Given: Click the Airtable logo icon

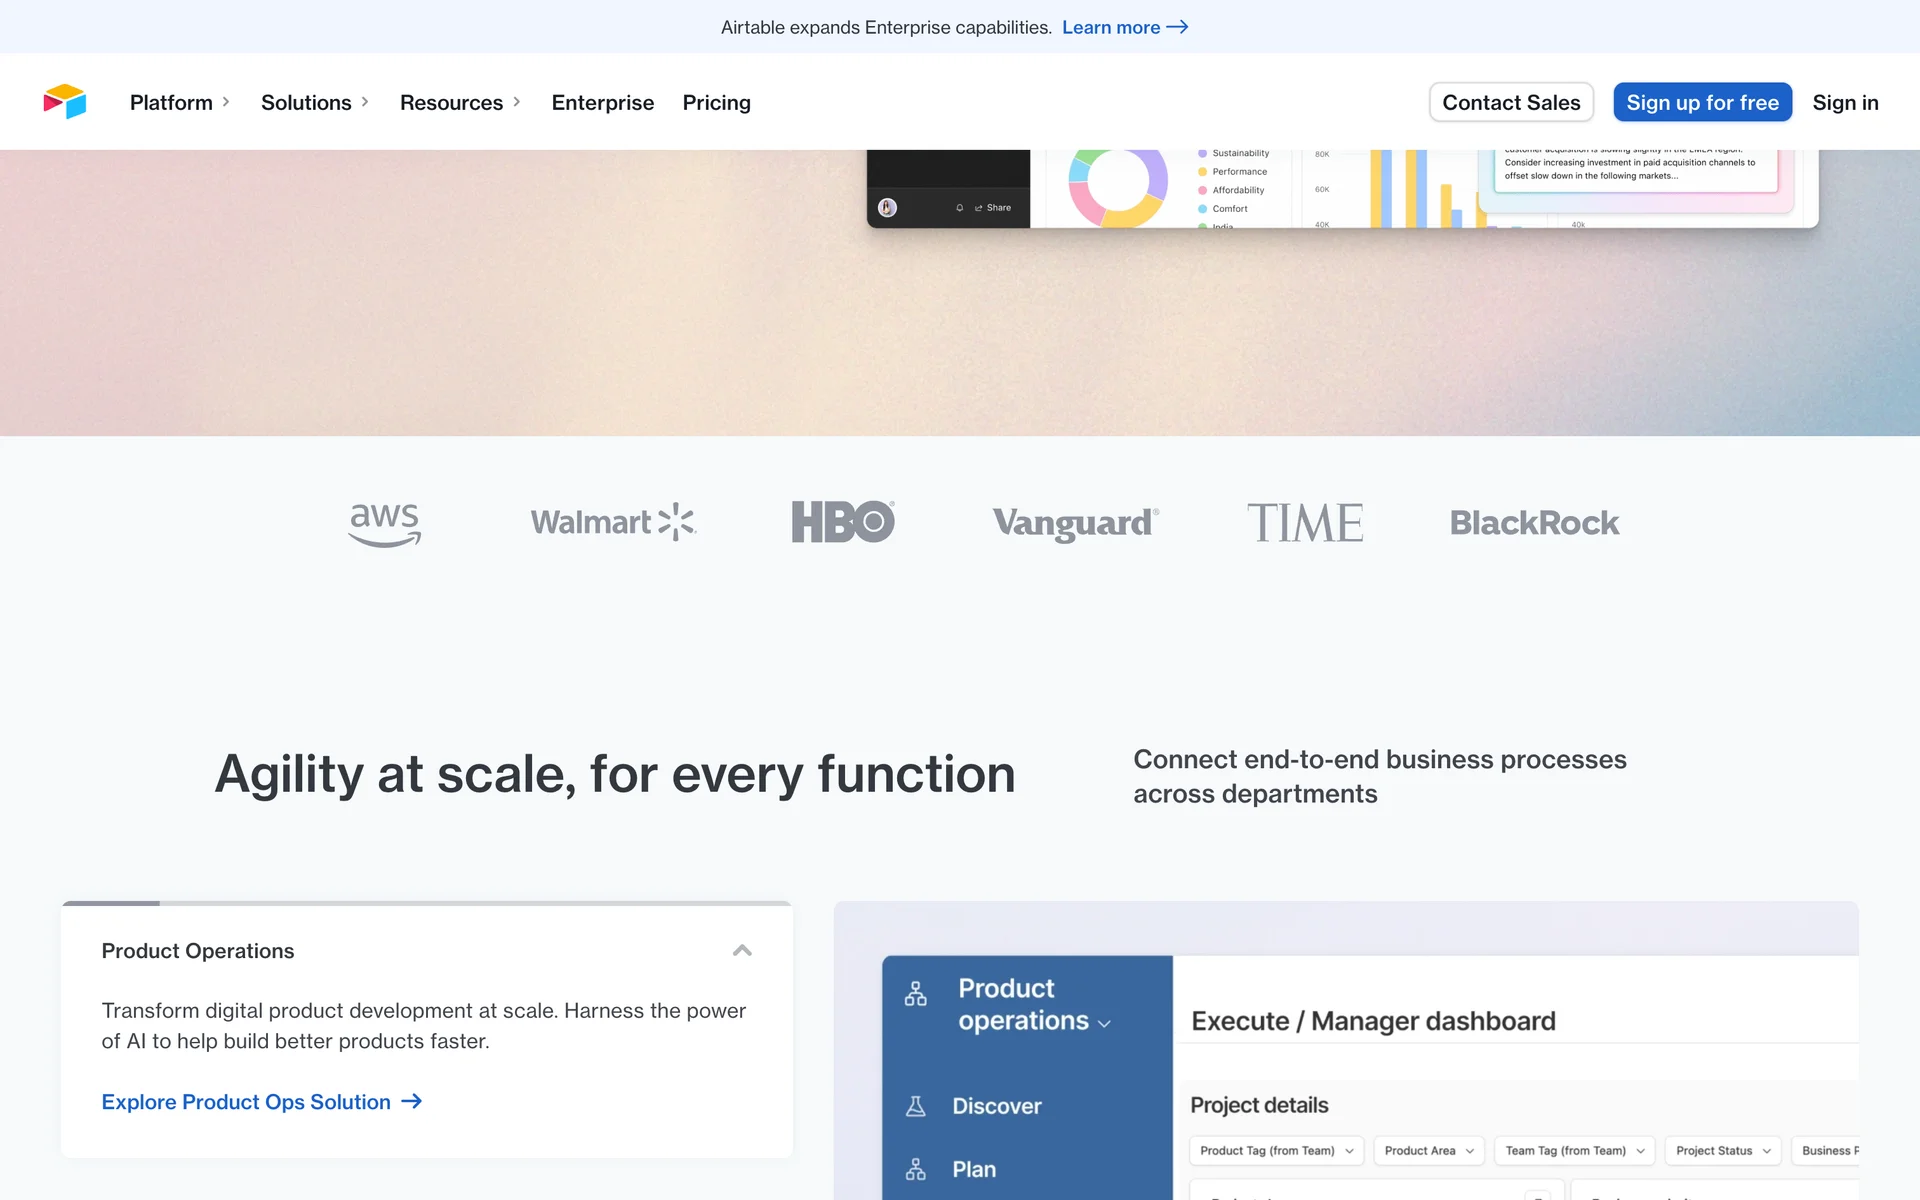Looking at the screenshot, I should [x=65, y=102].
